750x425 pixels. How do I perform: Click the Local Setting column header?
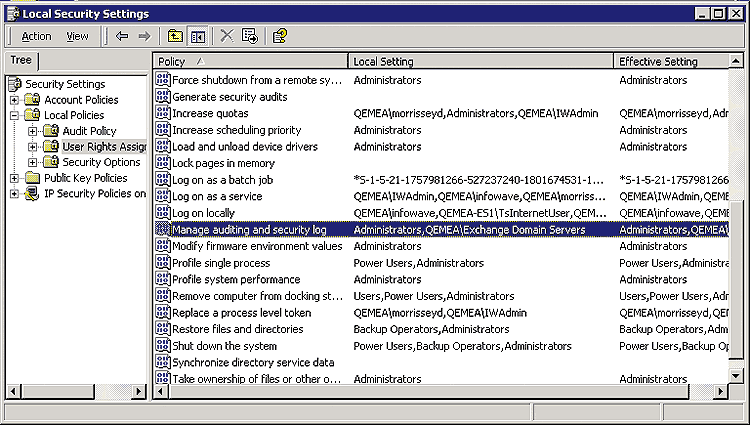(480, 62)
